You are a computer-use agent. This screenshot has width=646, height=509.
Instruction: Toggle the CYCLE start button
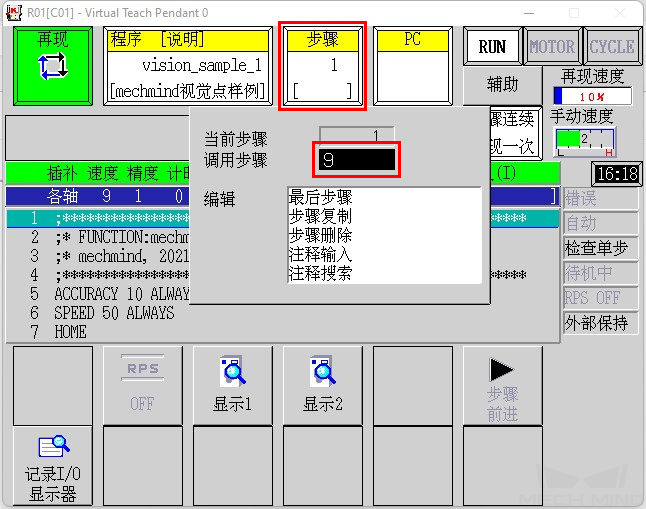(612, 46)
